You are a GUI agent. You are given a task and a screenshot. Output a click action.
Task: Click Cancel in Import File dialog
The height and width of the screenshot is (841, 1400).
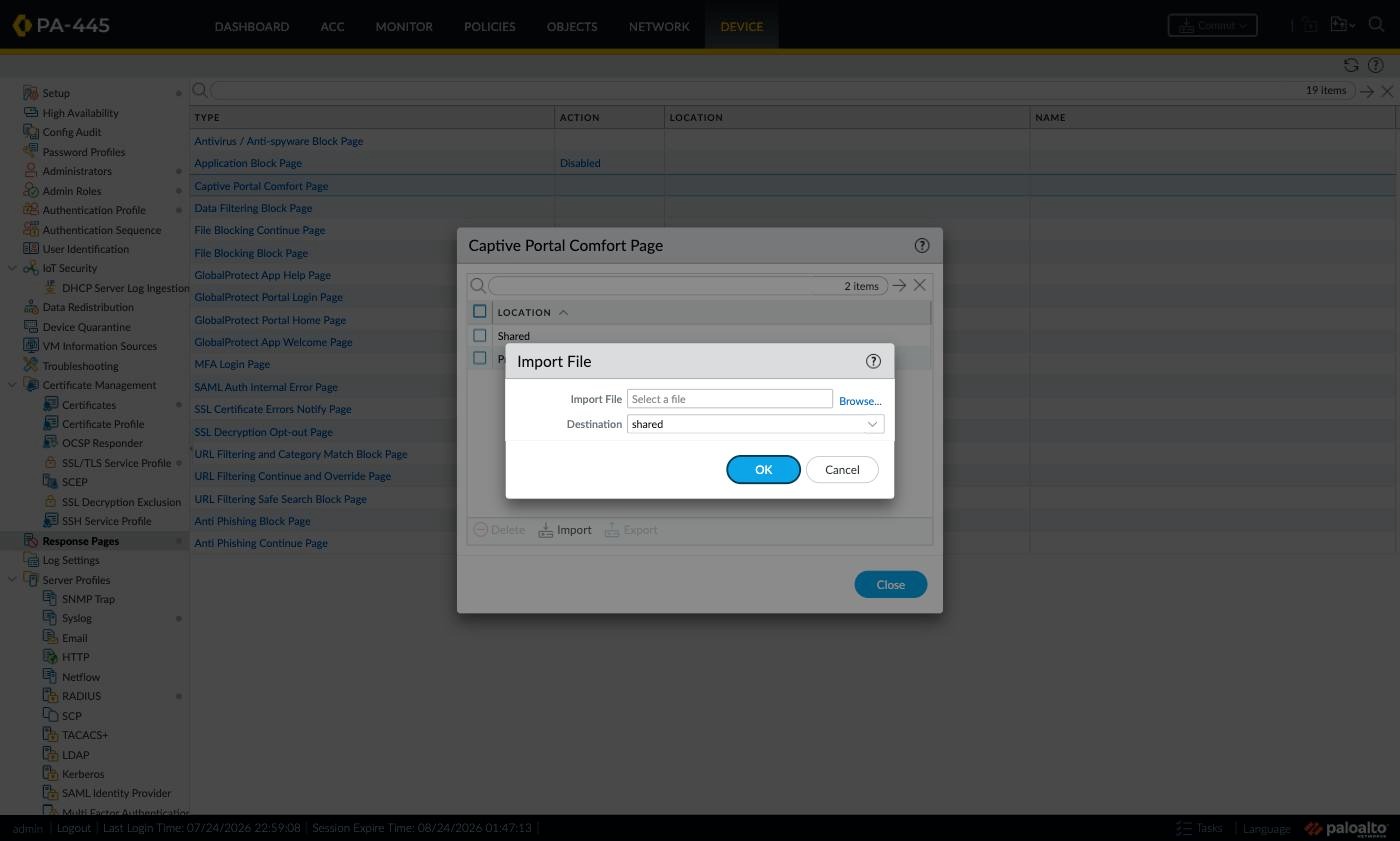click(842, 470)
